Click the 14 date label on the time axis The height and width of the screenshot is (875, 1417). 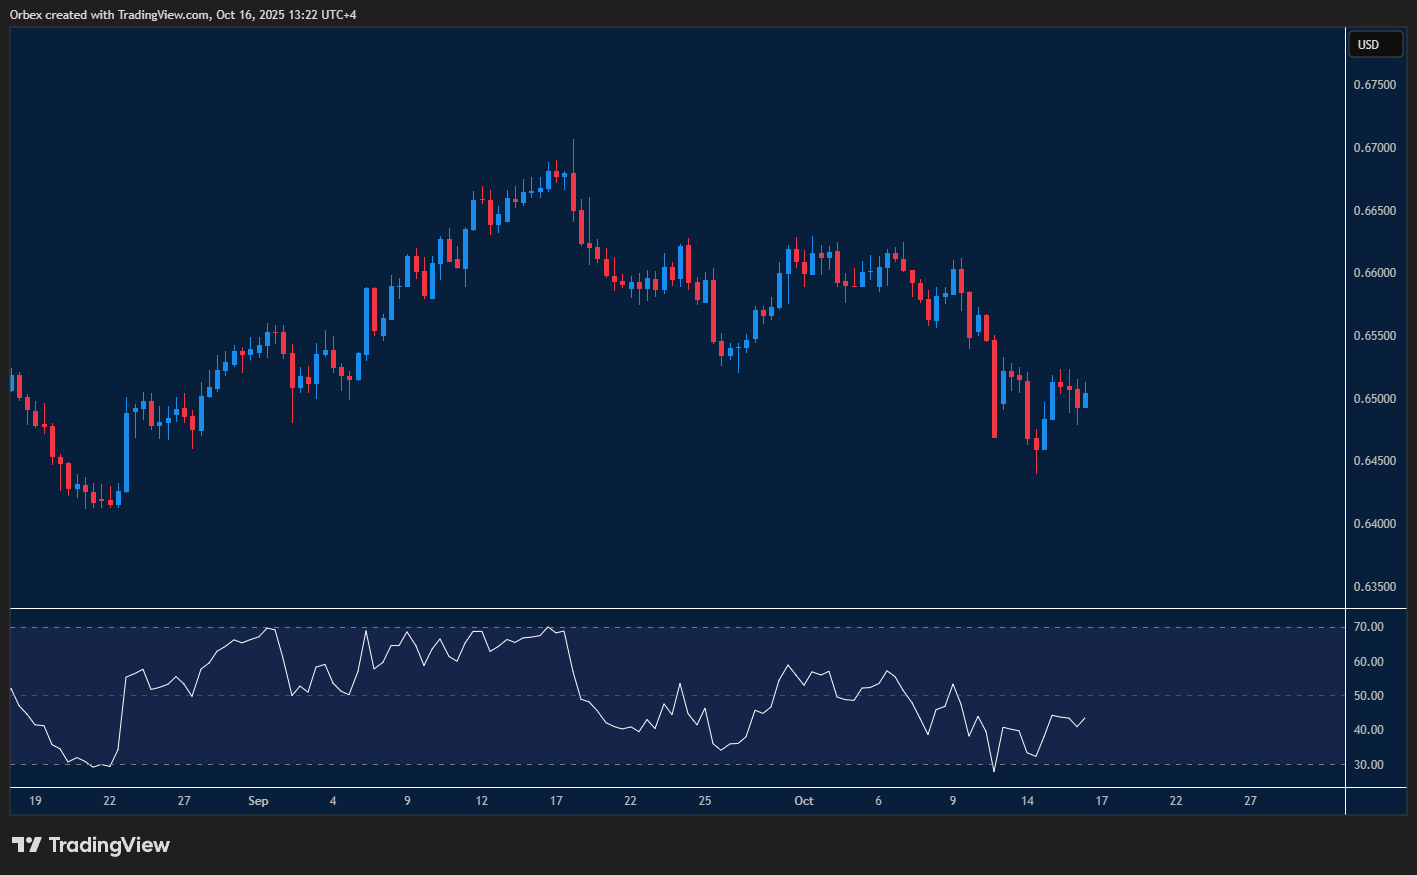click(1027, 801)
